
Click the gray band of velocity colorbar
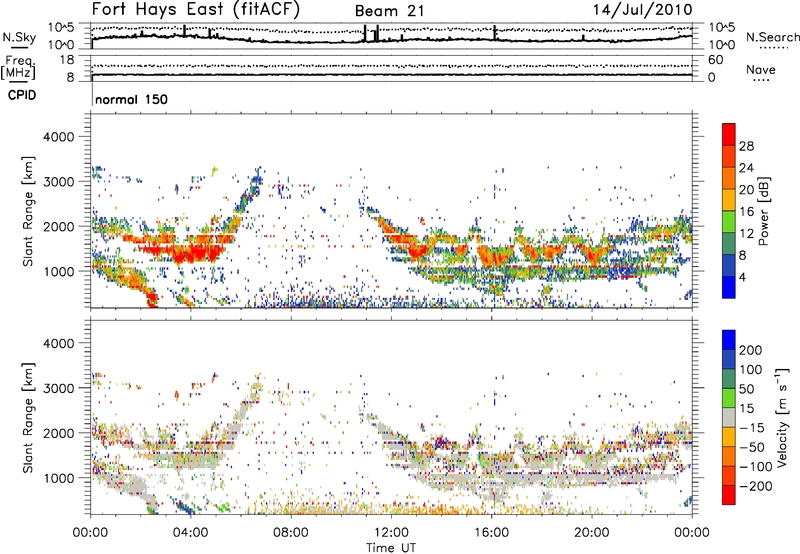(729, 417)
